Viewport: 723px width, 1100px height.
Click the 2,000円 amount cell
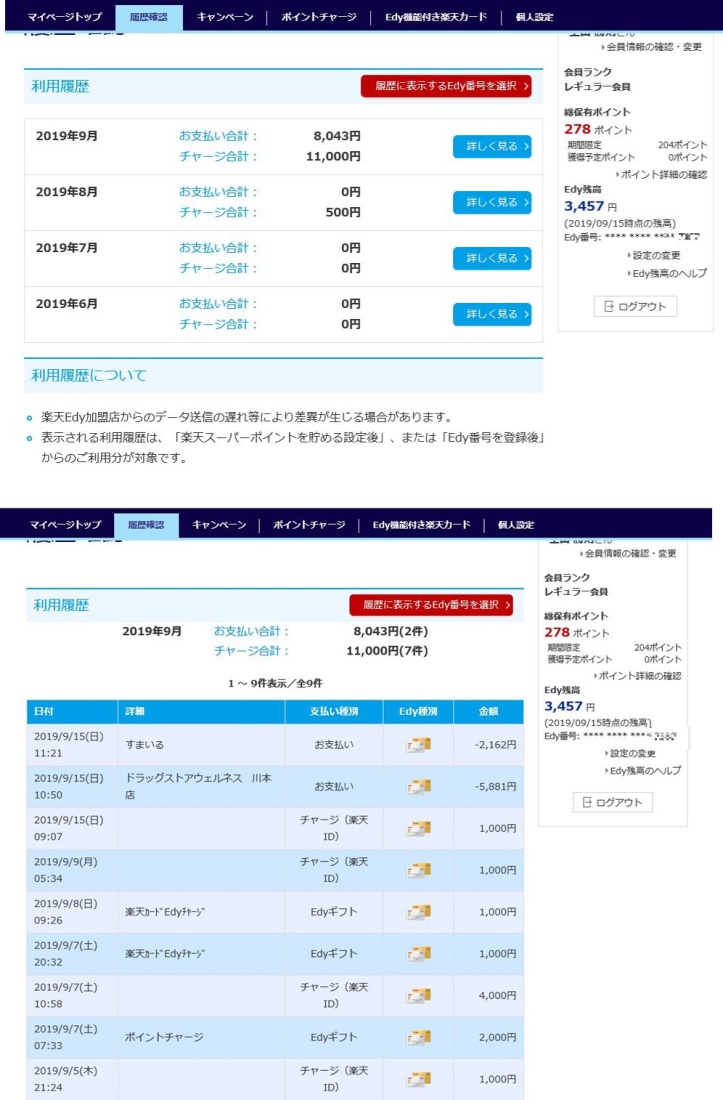489,1037
